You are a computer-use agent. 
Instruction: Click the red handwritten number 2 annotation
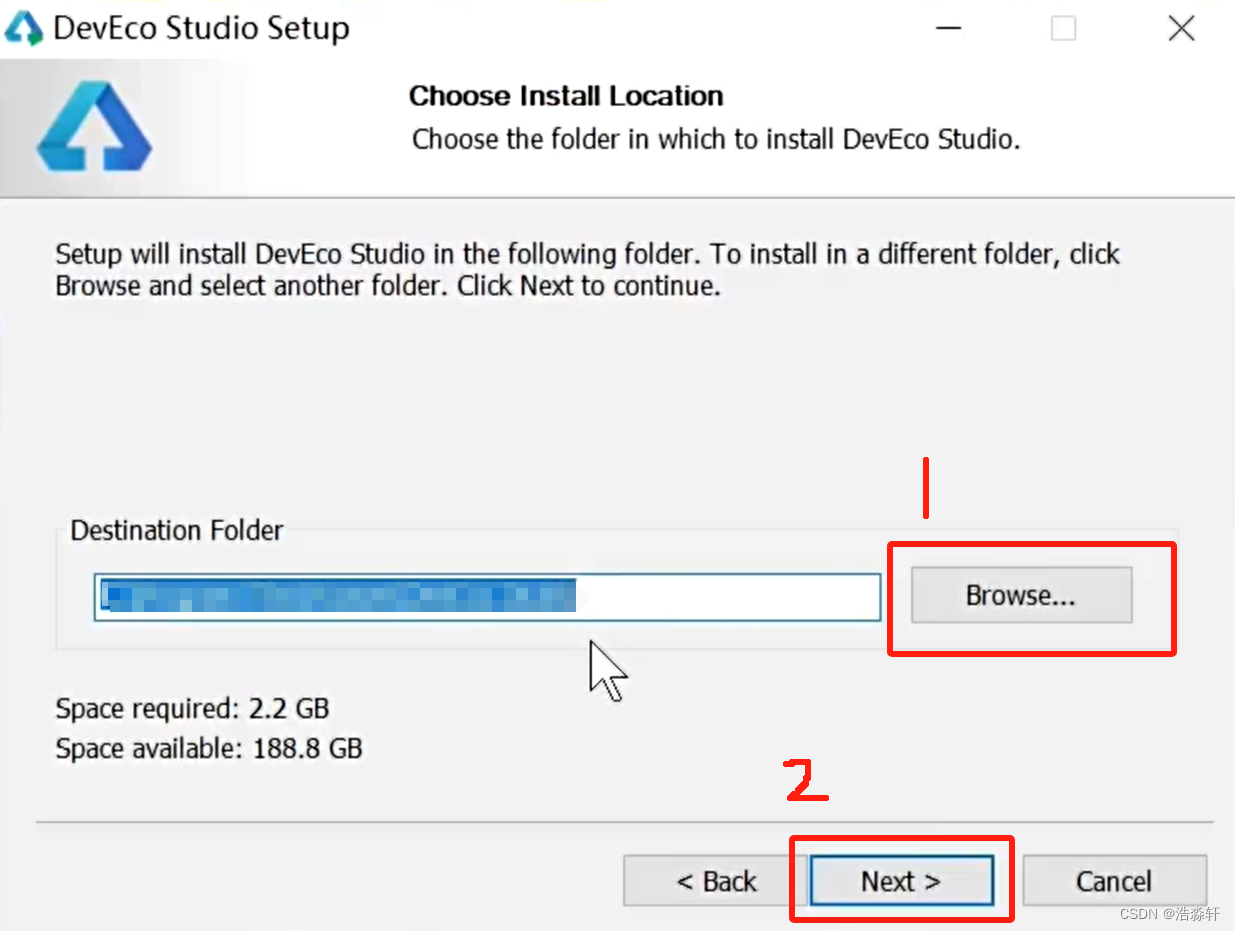point(806,780)
